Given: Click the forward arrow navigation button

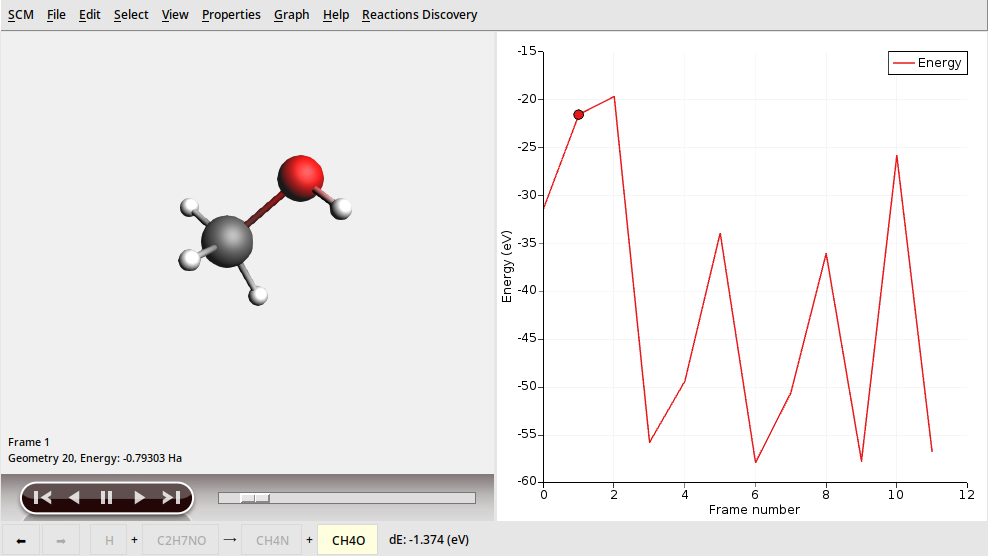Looking at the screenshot, I should (61, 541).
